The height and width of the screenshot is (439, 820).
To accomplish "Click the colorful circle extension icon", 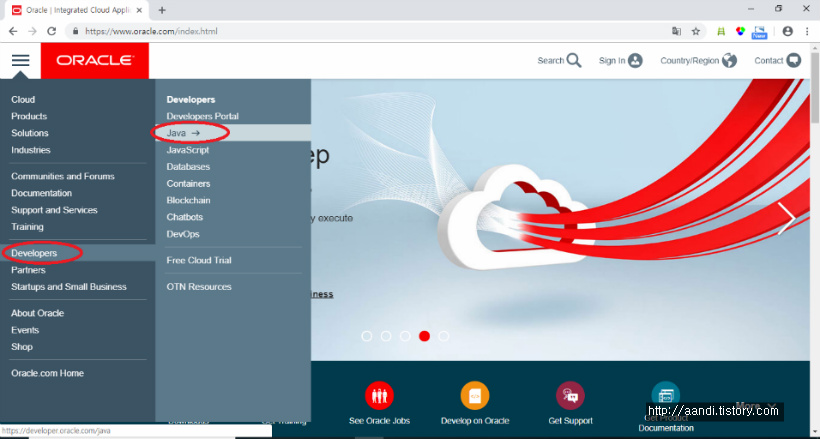I will tap(740, 31).
